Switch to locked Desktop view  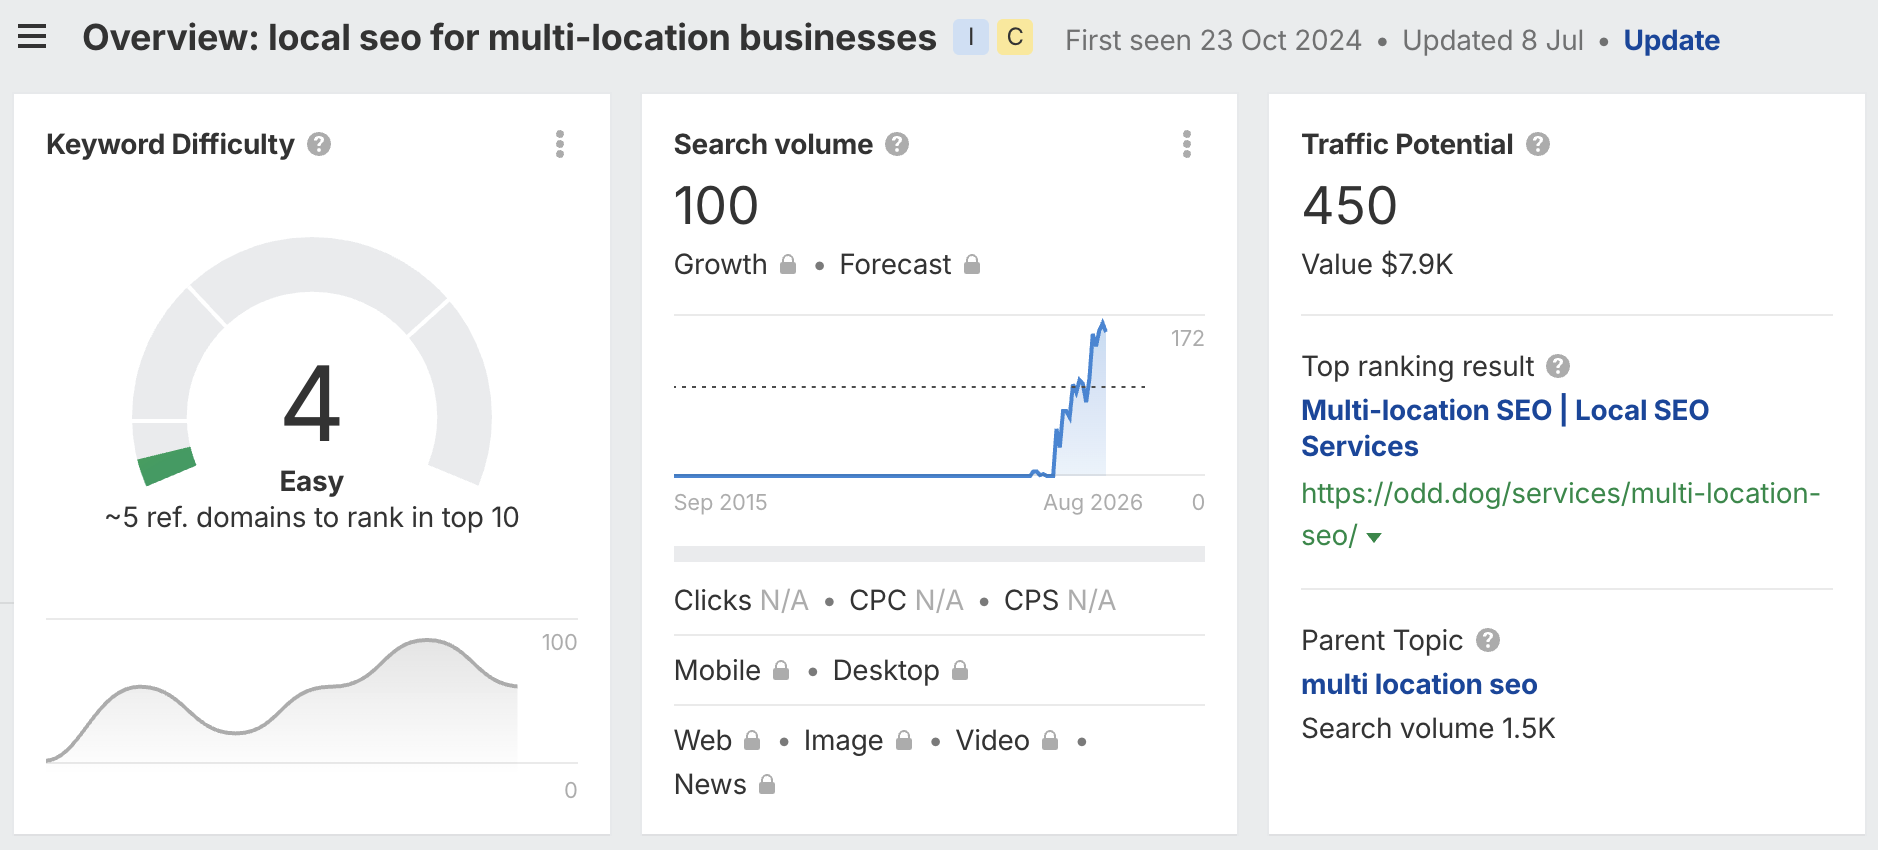pyautogui.click(x=901, y=670)
